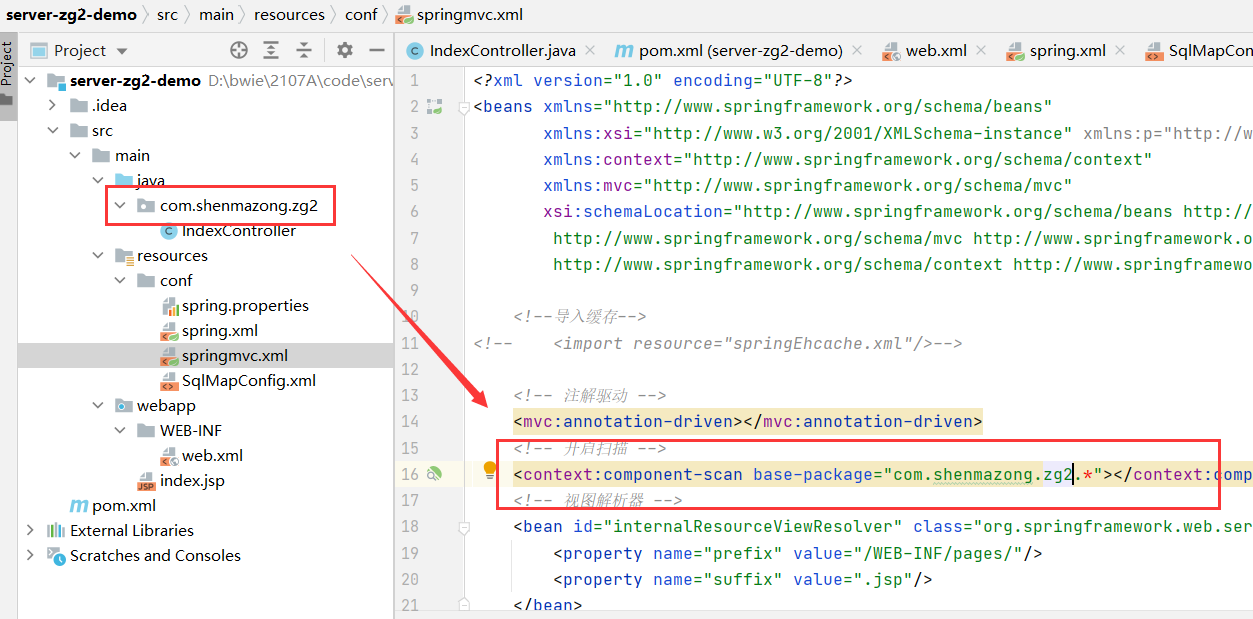Open Project panel settings gear
The image size is (1253, 619).
(x=345, y=50)
